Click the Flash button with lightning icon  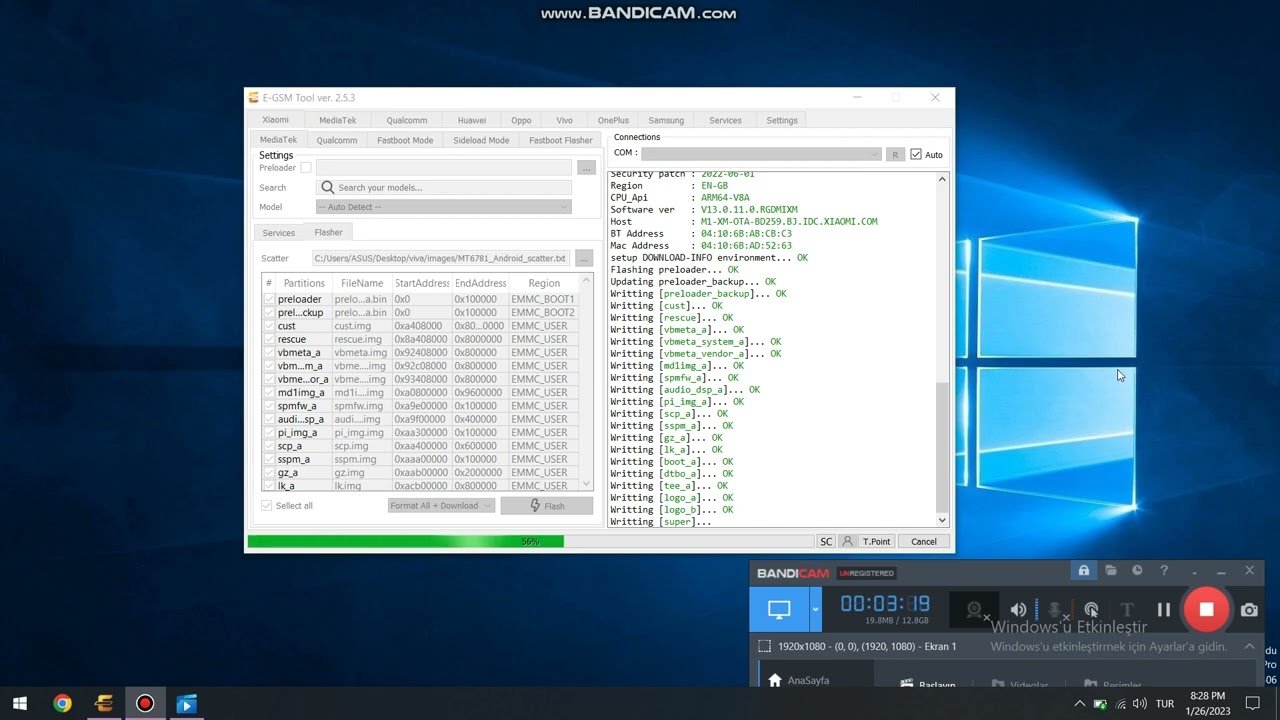click(547, 506)
